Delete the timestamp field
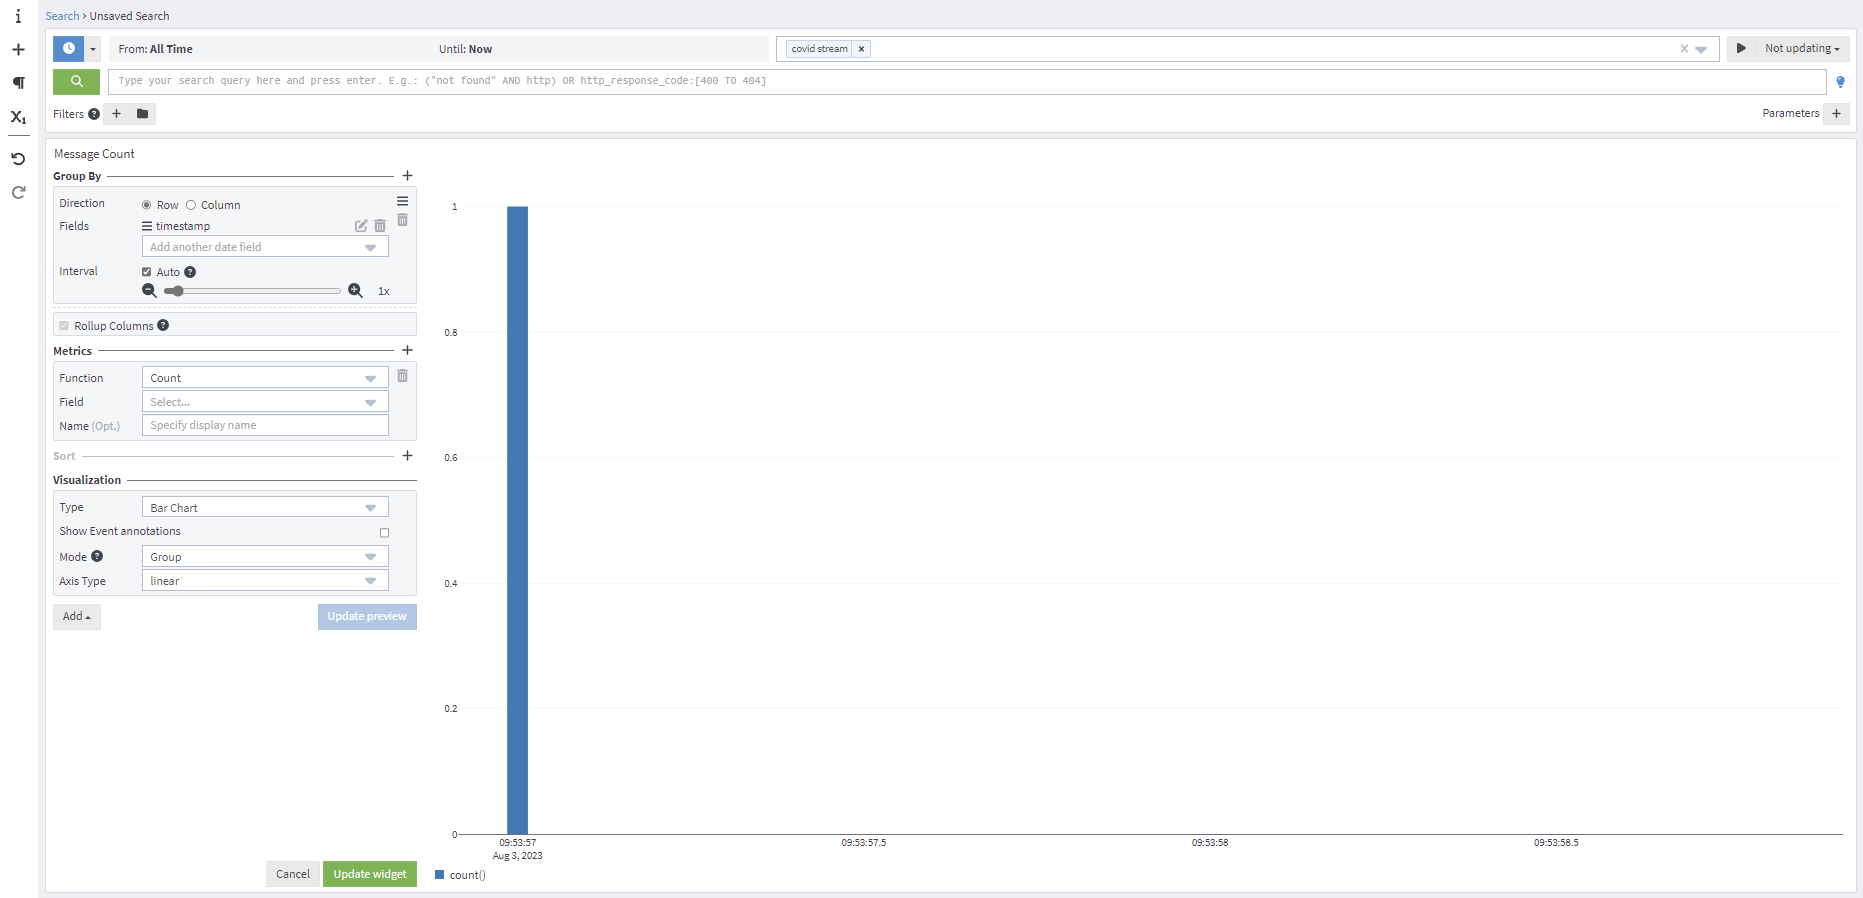 tap(380, 226)
